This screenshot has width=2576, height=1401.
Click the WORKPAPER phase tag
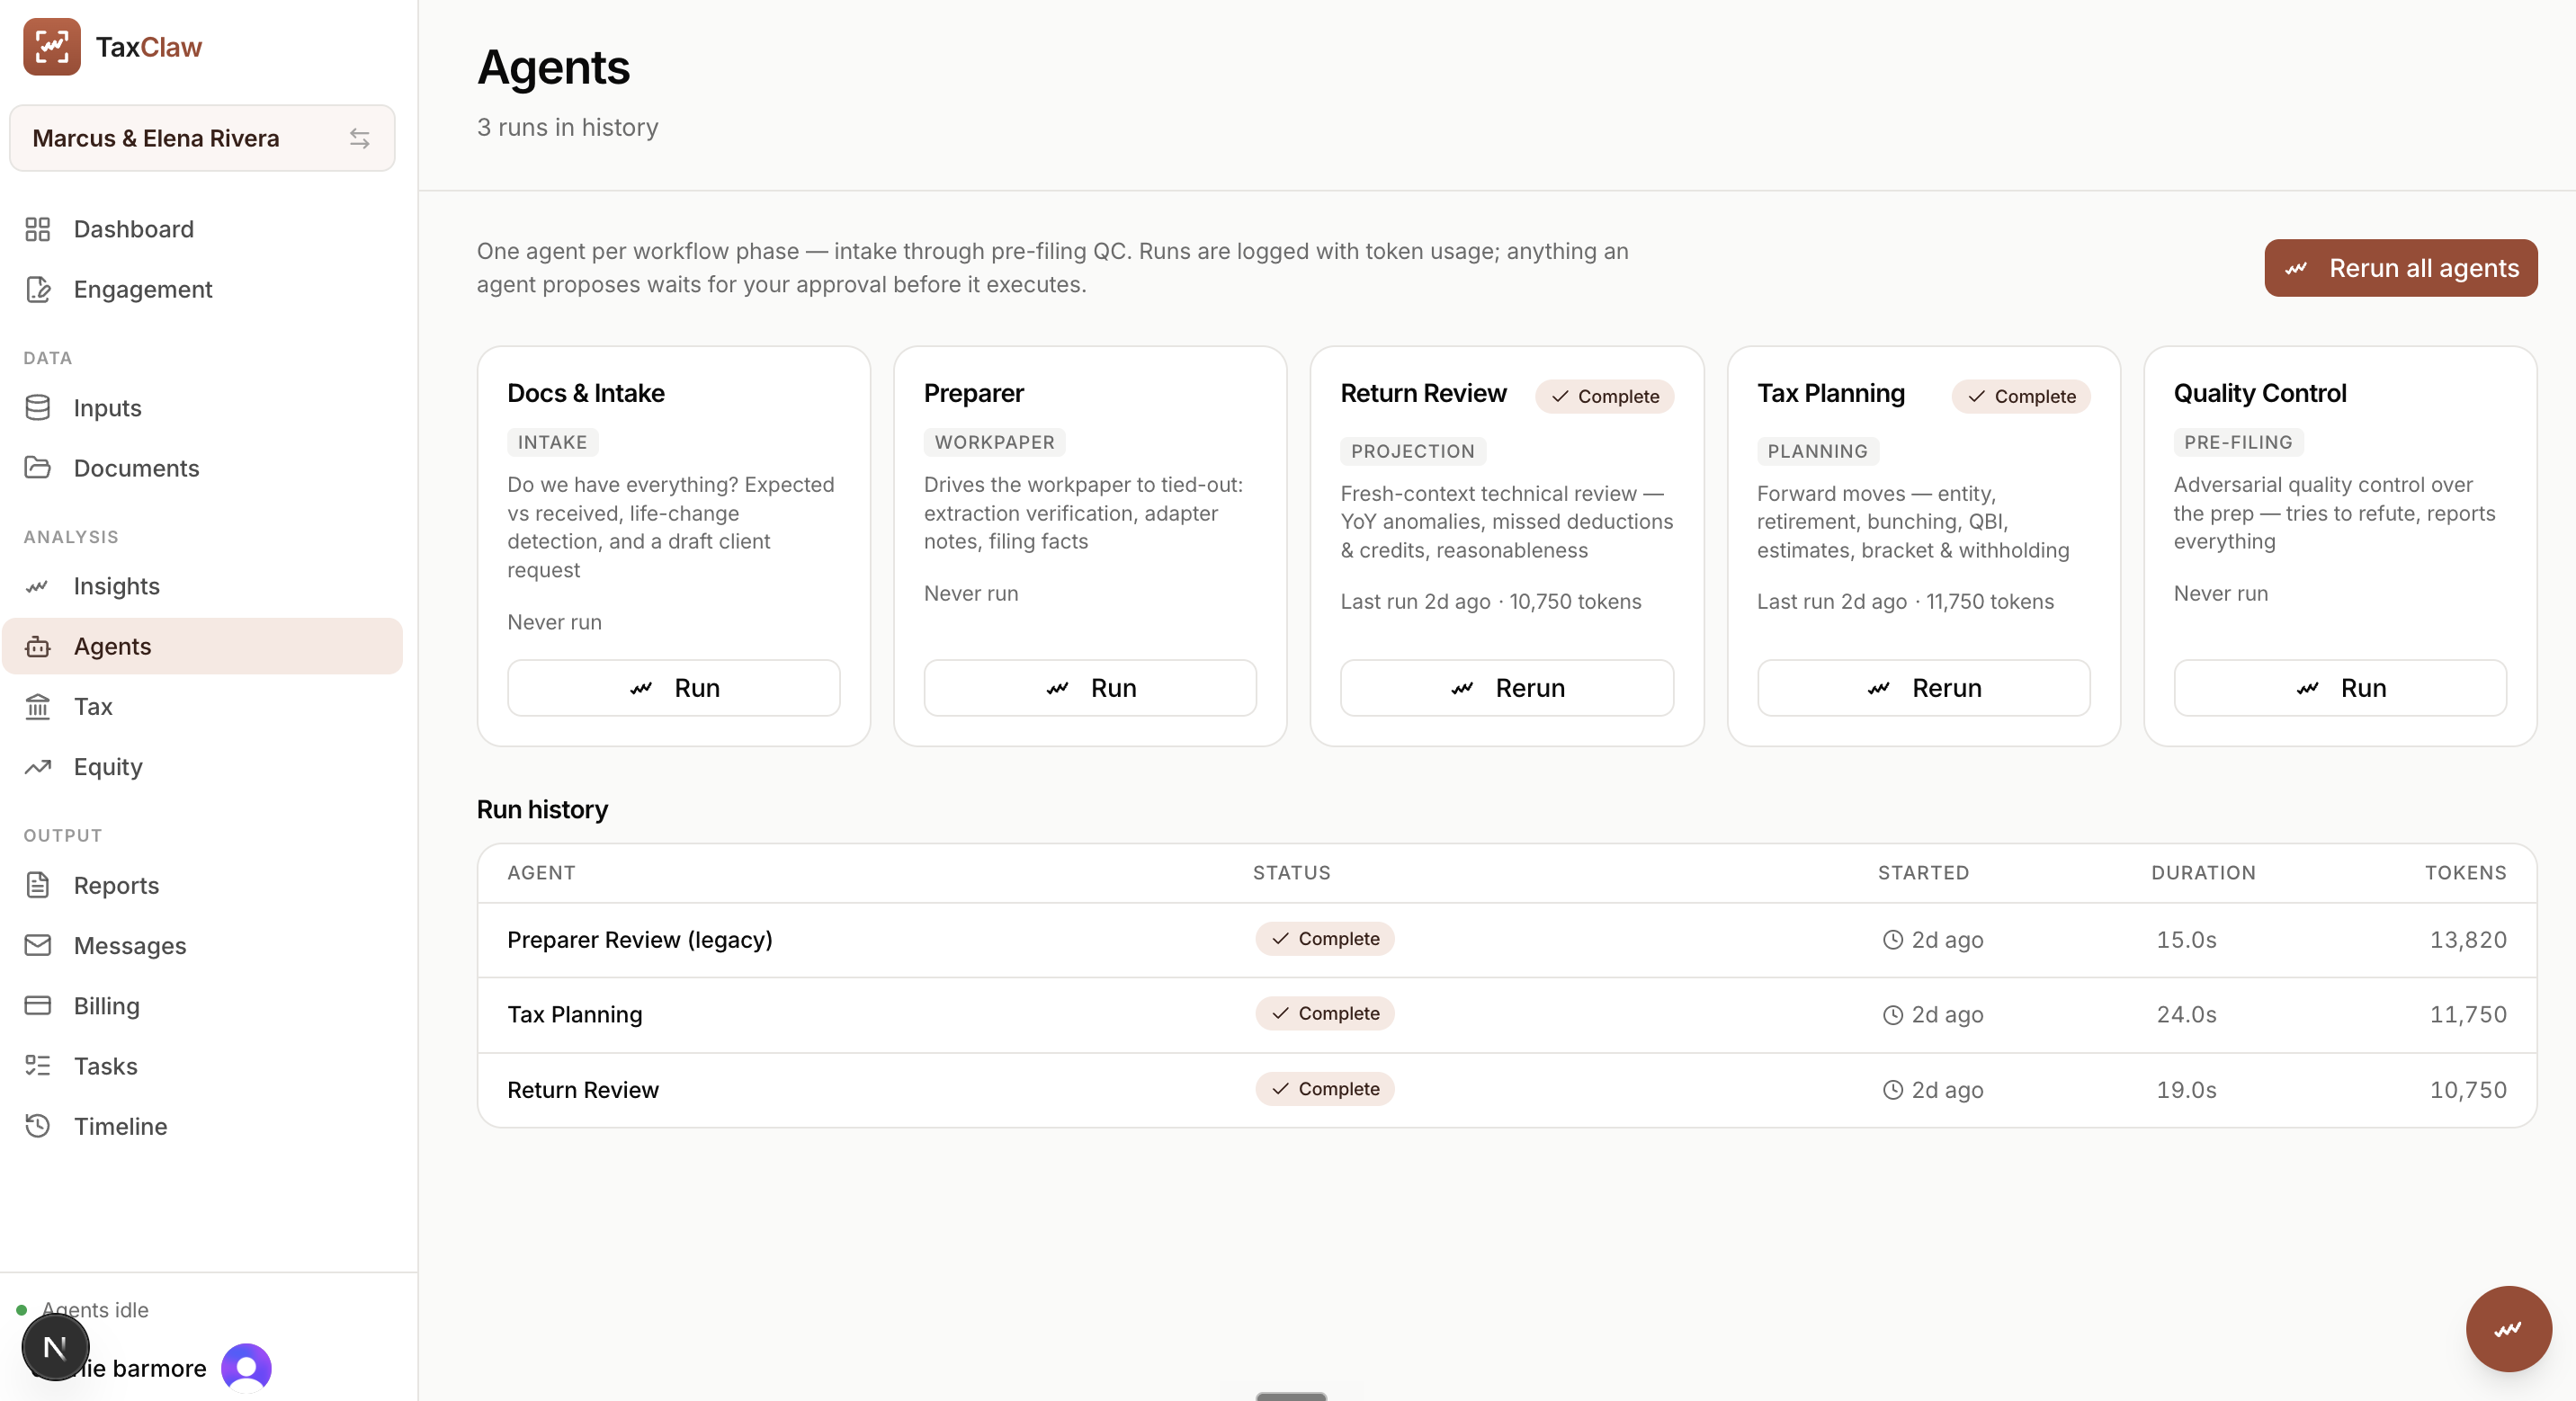[x=994, y=443]
